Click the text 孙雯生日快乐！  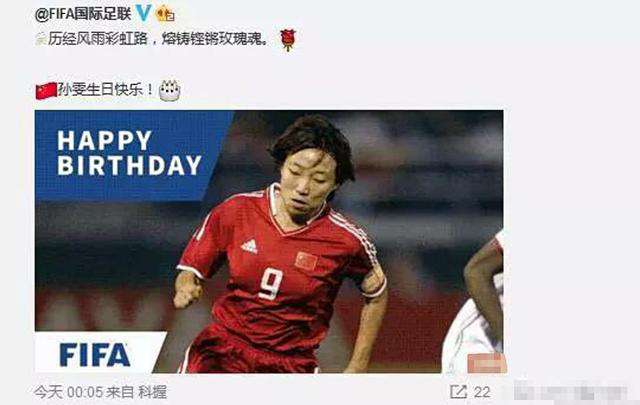tap(106, 89)
